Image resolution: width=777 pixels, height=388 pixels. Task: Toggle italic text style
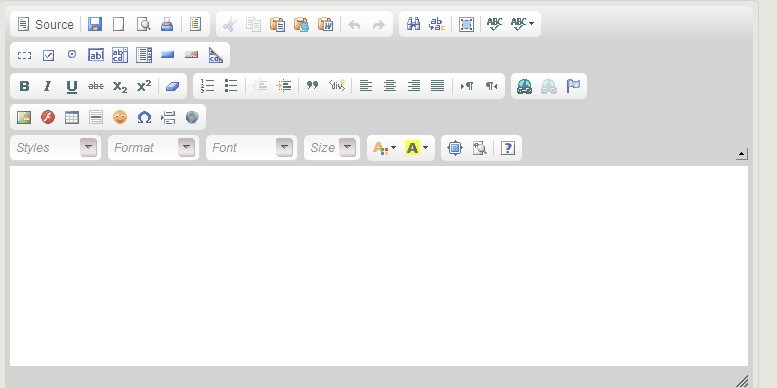[x=48, y=86]
